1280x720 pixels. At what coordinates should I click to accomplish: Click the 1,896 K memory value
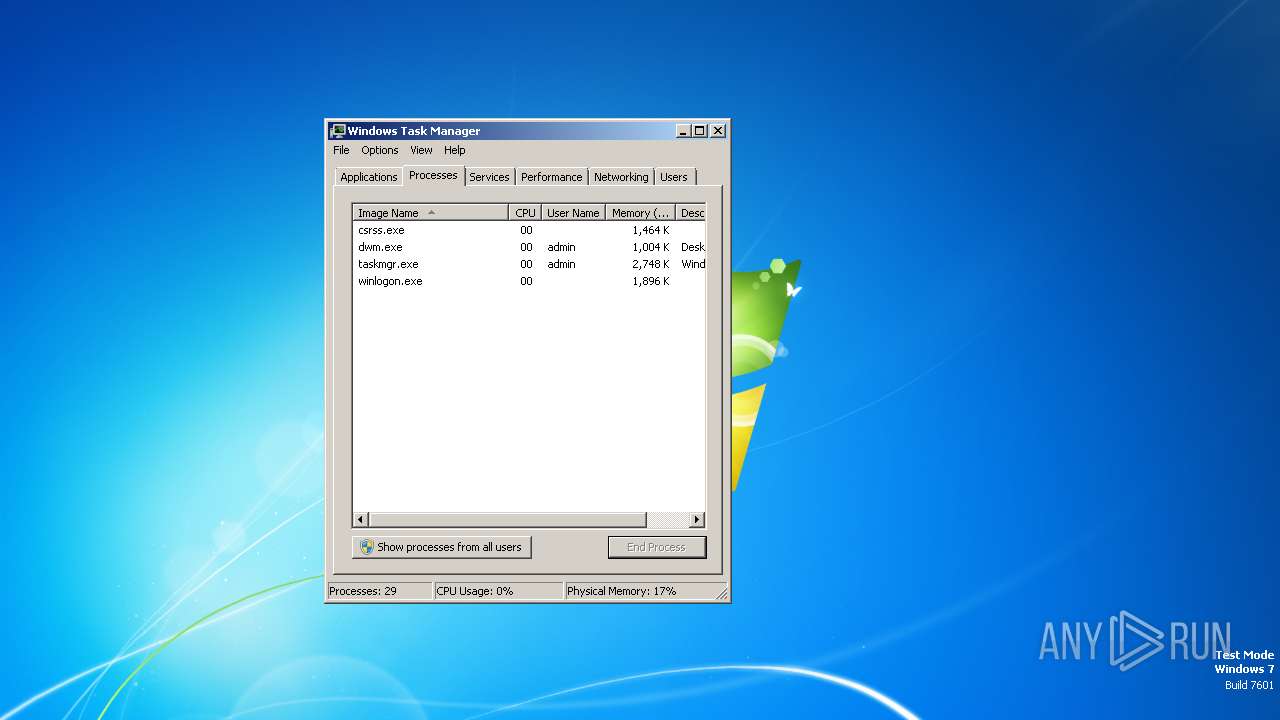click(x=651, y=281)
